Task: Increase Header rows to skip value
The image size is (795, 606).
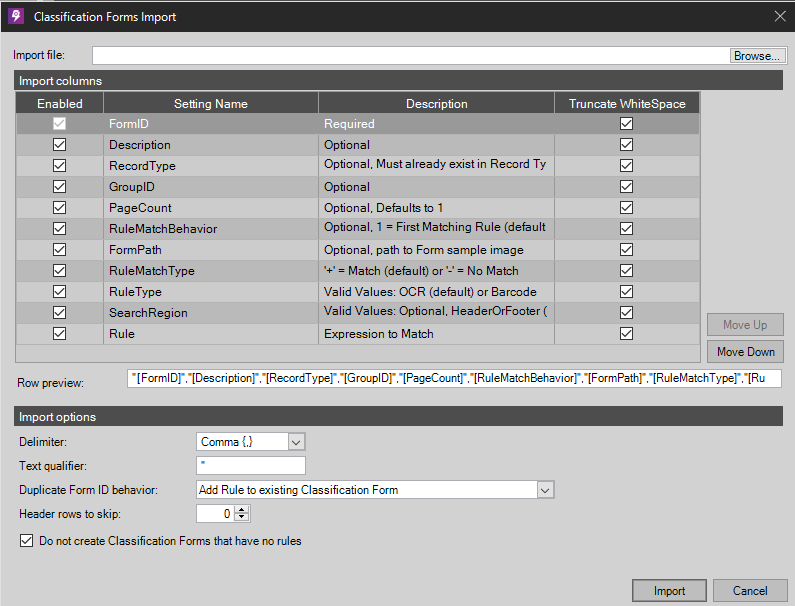Action: 241,510
